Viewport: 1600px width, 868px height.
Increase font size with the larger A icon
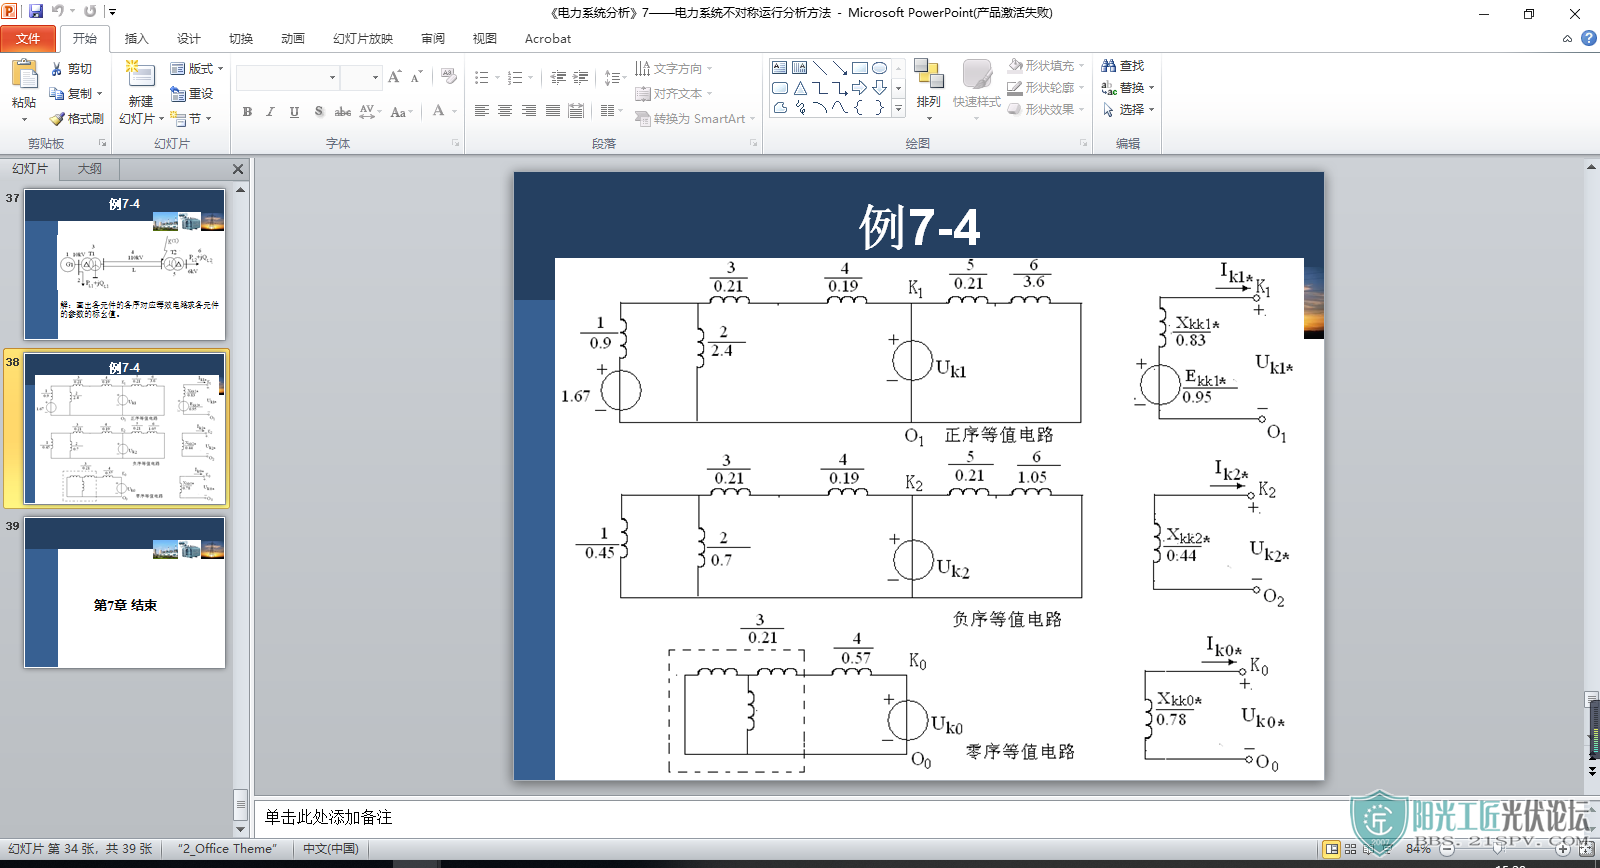(x=394, y=77)
